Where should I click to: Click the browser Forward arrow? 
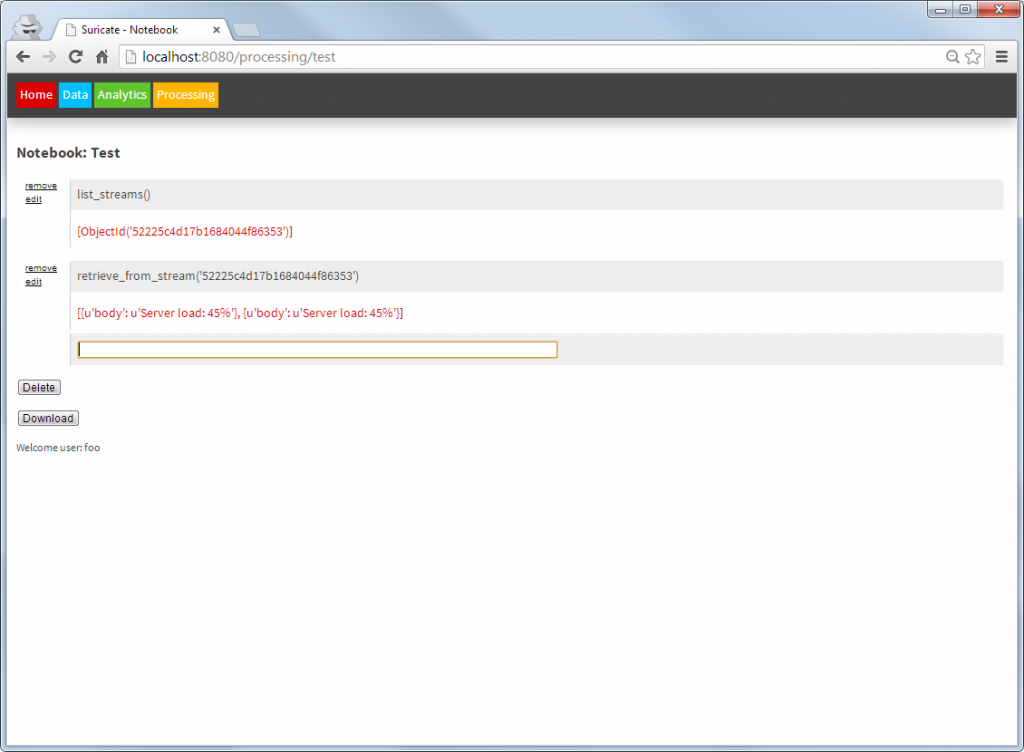coord(49,57)
